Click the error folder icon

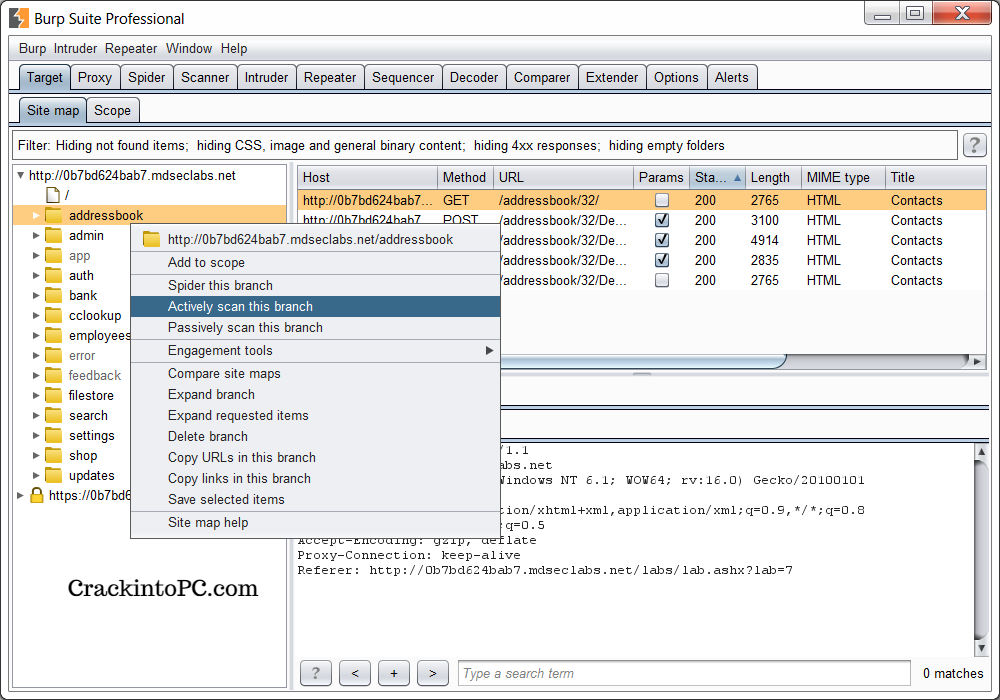[54, 355]
